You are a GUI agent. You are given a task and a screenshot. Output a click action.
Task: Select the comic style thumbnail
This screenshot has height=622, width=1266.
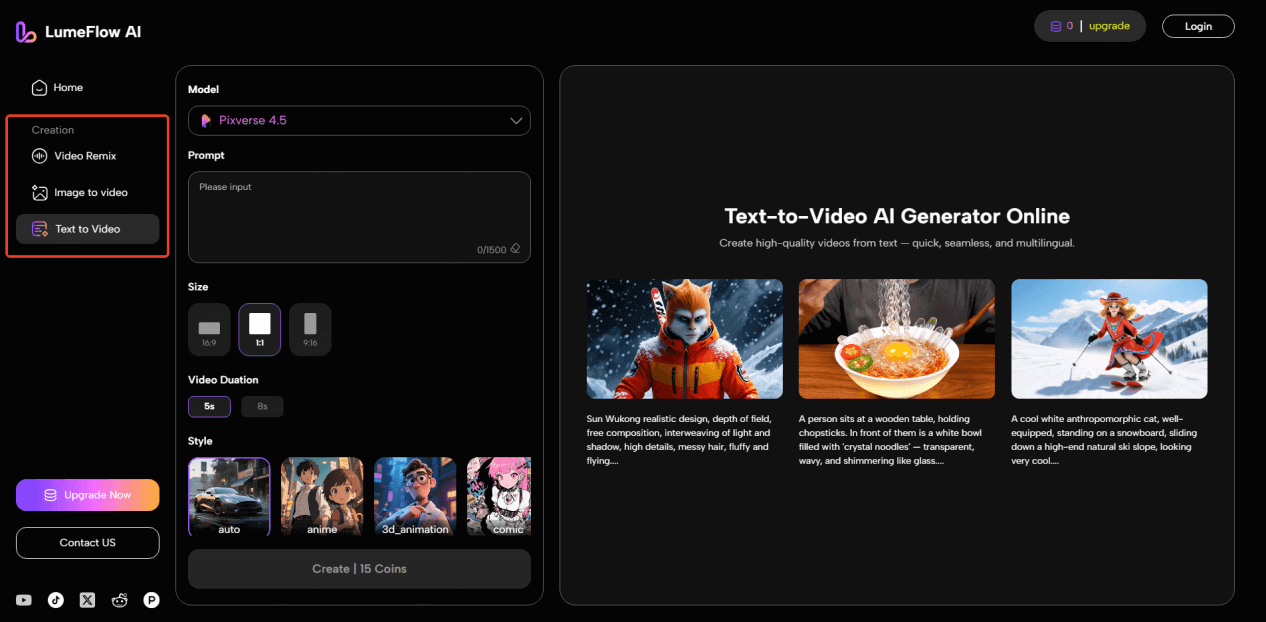tap(499, 497)
